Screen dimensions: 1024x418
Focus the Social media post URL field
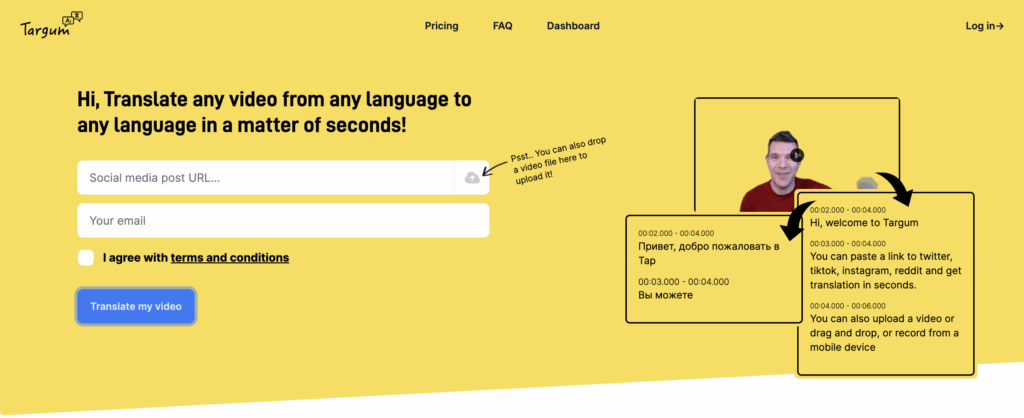[x=266, y=178]
